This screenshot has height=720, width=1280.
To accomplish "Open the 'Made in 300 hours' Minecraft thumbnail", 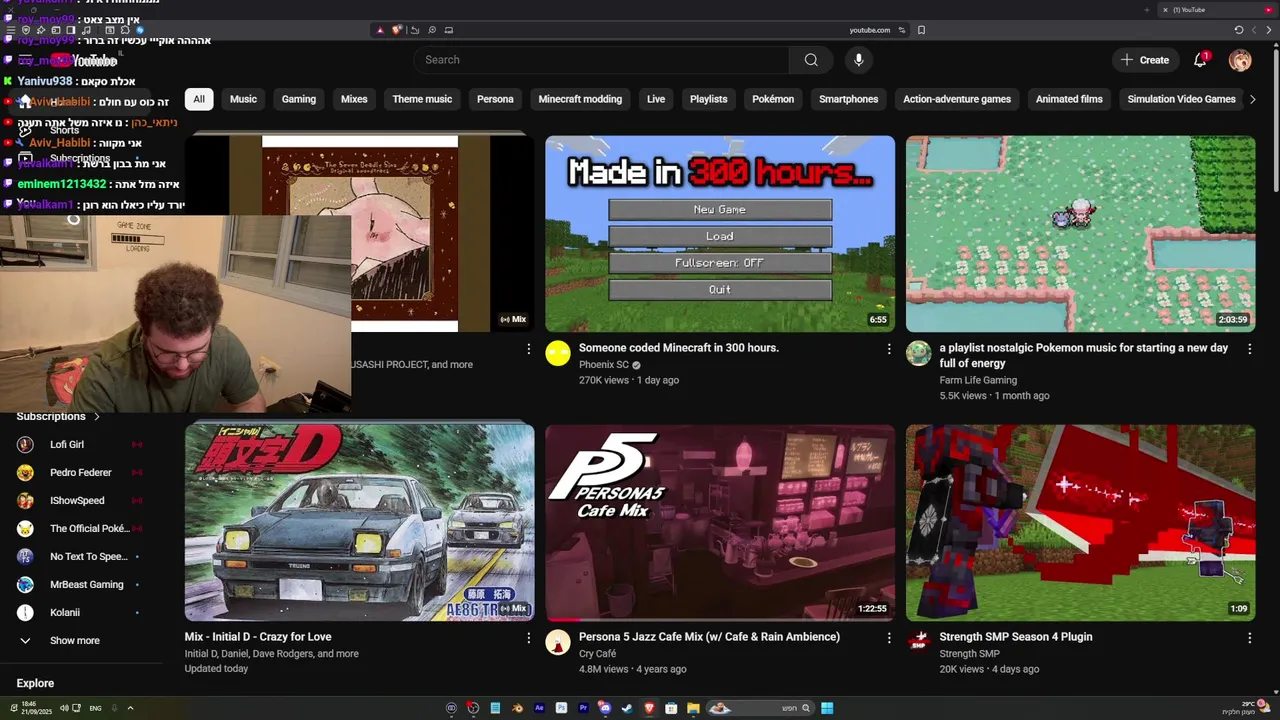I will 720,234.
